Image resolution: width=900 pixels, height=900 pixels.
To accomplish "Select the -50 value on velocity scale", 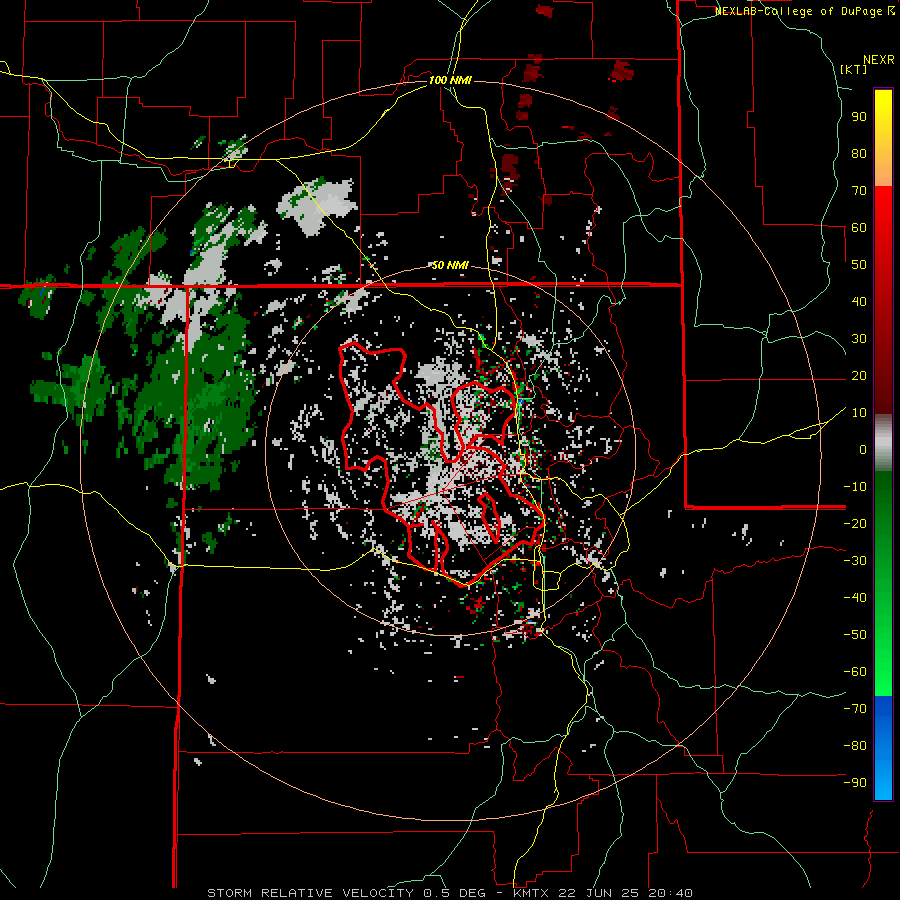I will tap(855, 635).
